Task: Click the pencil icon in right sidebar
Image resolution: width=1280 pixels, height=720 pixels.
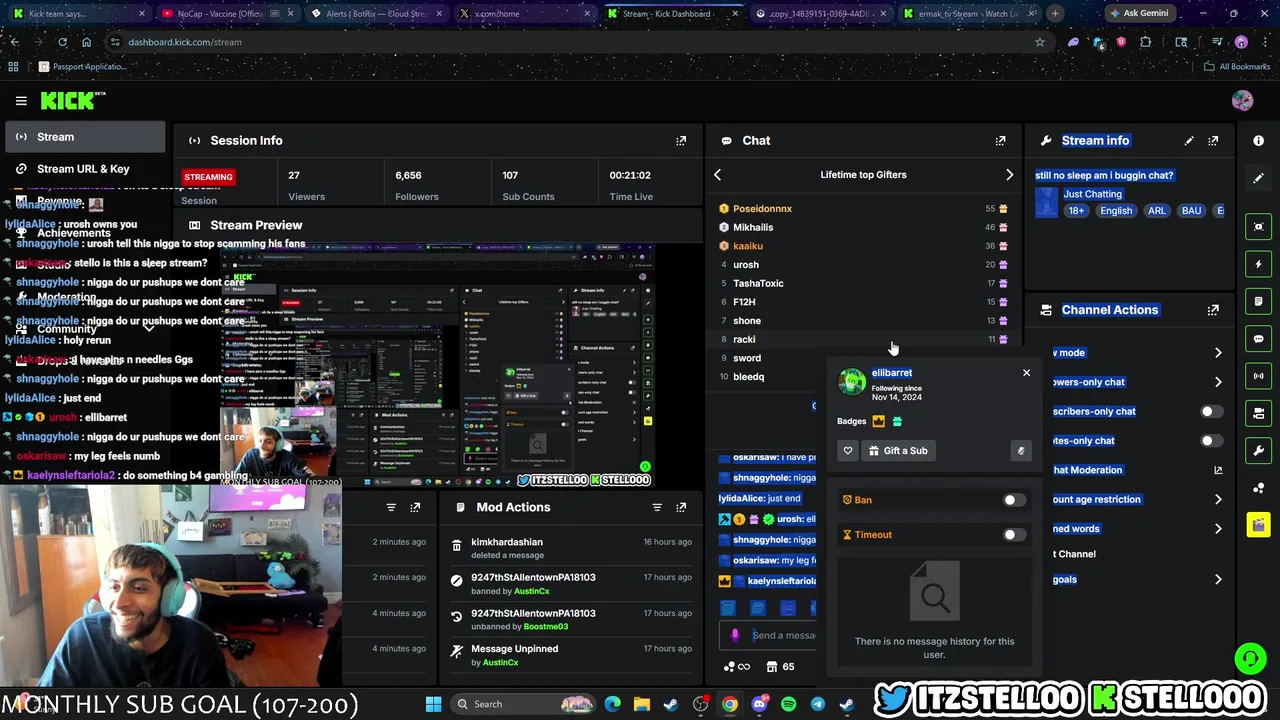Action: [1258, 178]
